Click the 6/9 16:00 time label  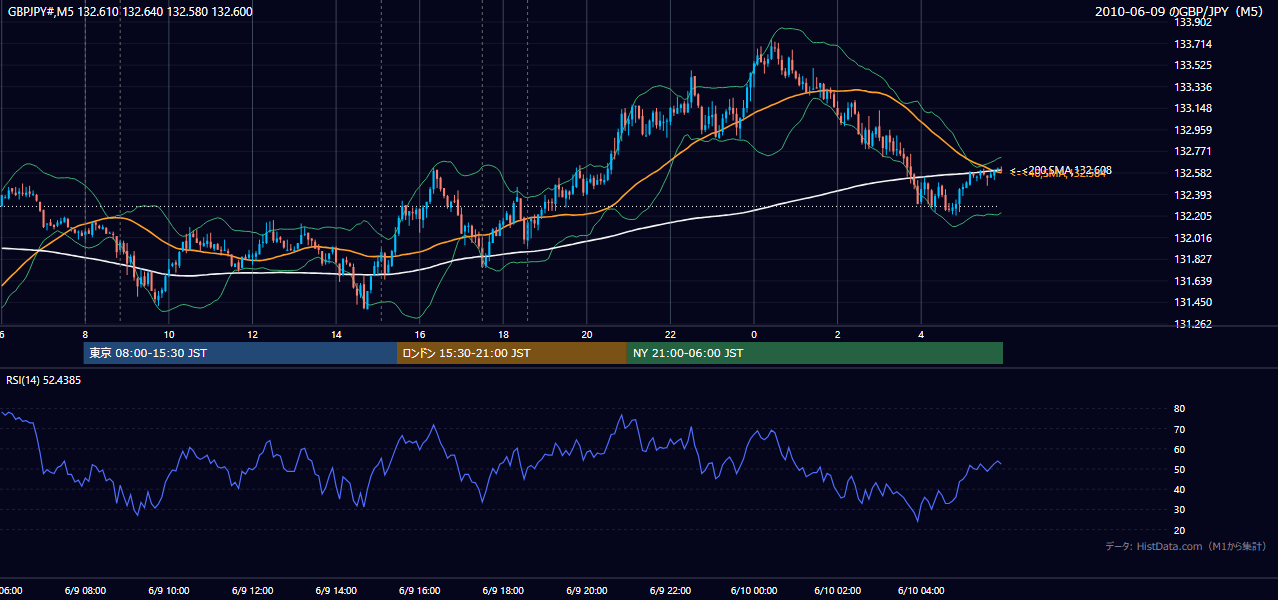click(419, 591)
